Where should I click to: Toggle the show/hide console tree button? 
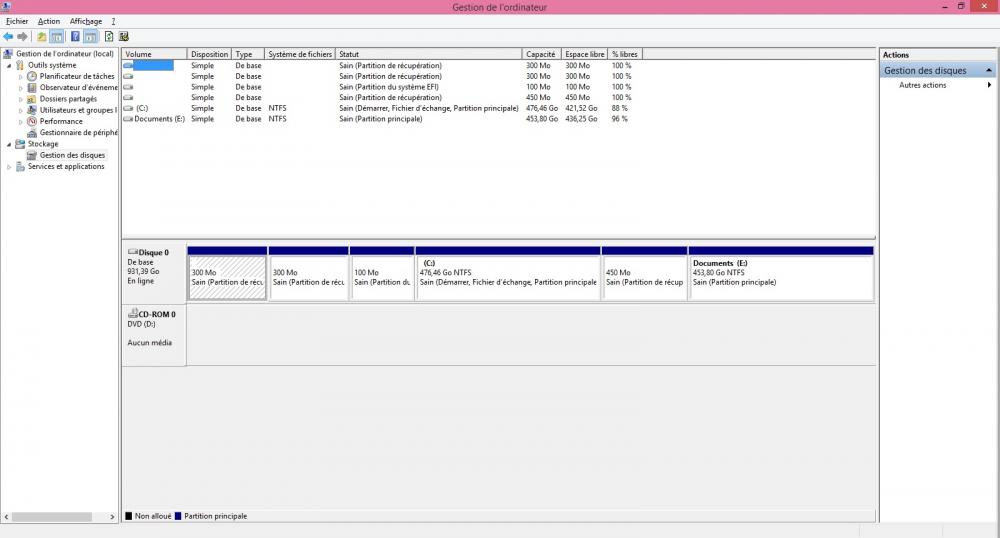pyautogui.click(x=57, y=37)
